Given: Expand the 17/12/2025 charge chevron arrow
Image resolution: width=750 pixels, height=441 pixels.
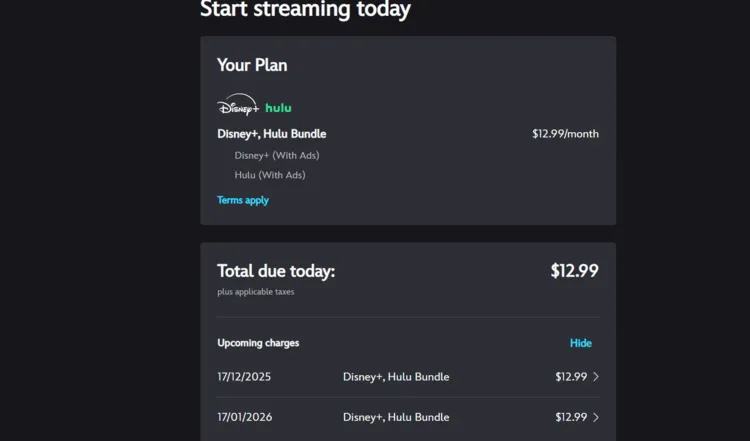Looking at the screenshot, I should pyautogui.click(x=596, y=377).
